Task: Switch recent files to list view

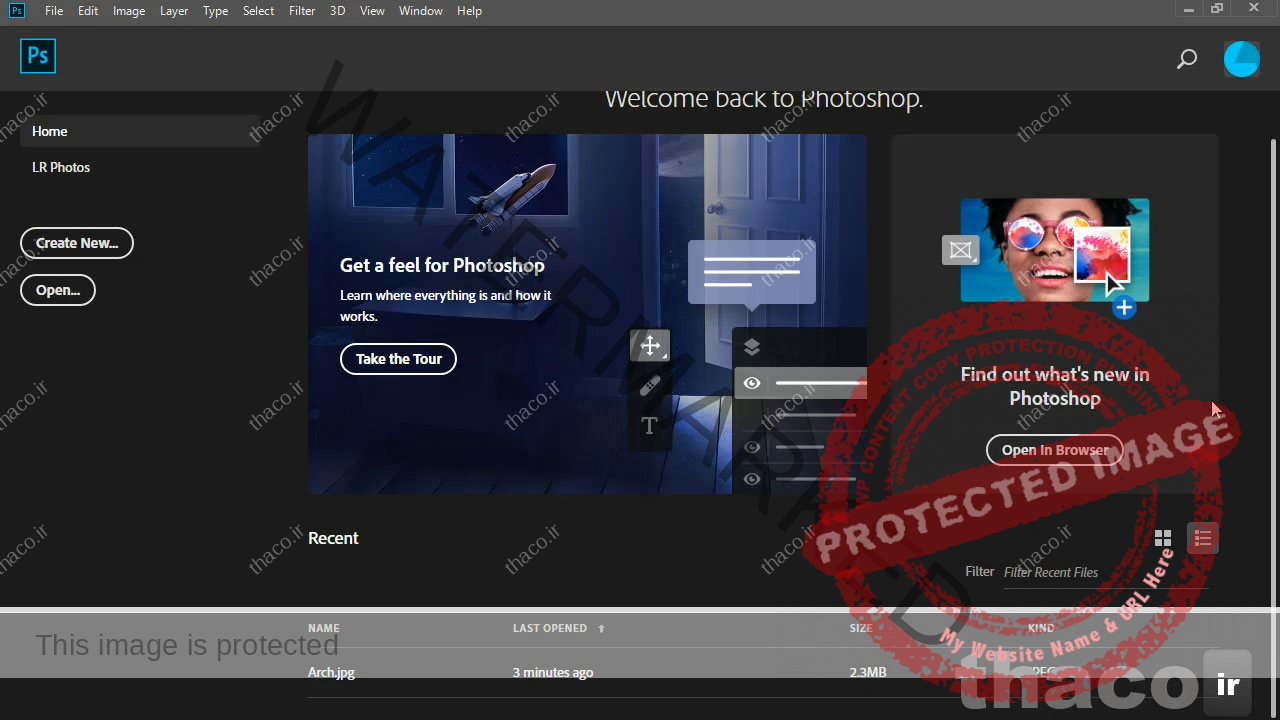Action: pos(1203,539)
